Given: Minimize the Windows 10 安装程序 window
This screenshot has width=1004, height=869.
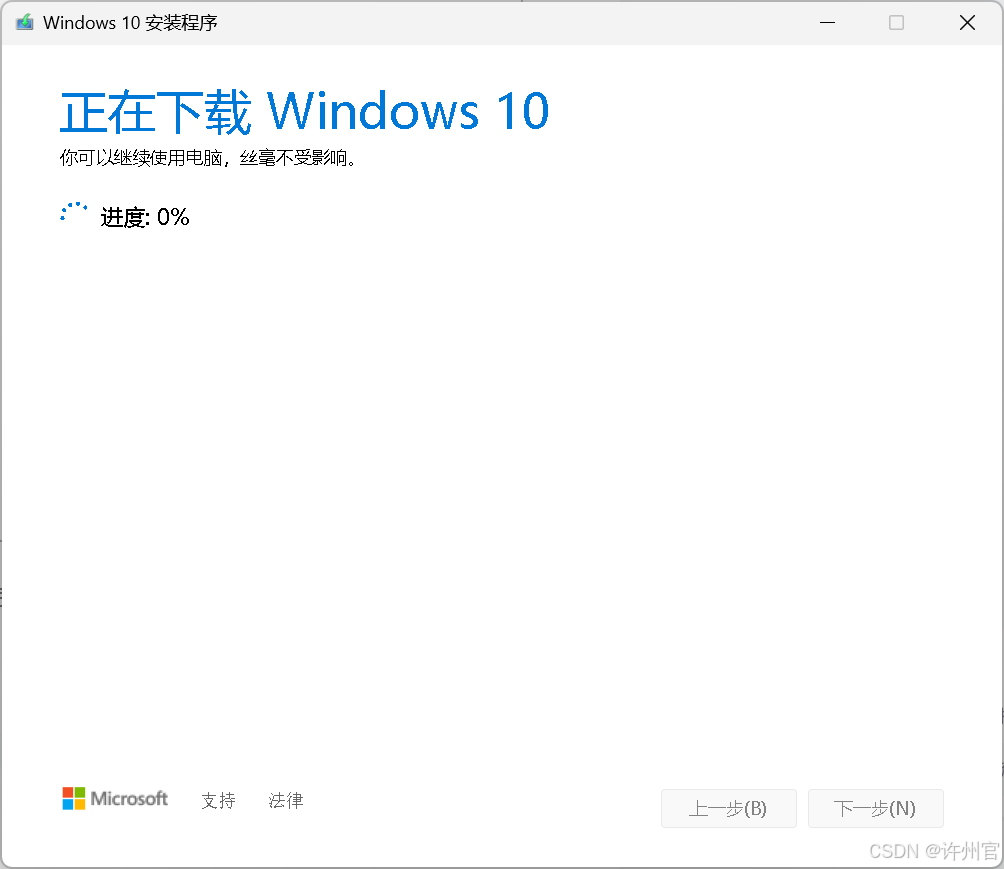Looking at the screenshot, I should pos(827,22).
